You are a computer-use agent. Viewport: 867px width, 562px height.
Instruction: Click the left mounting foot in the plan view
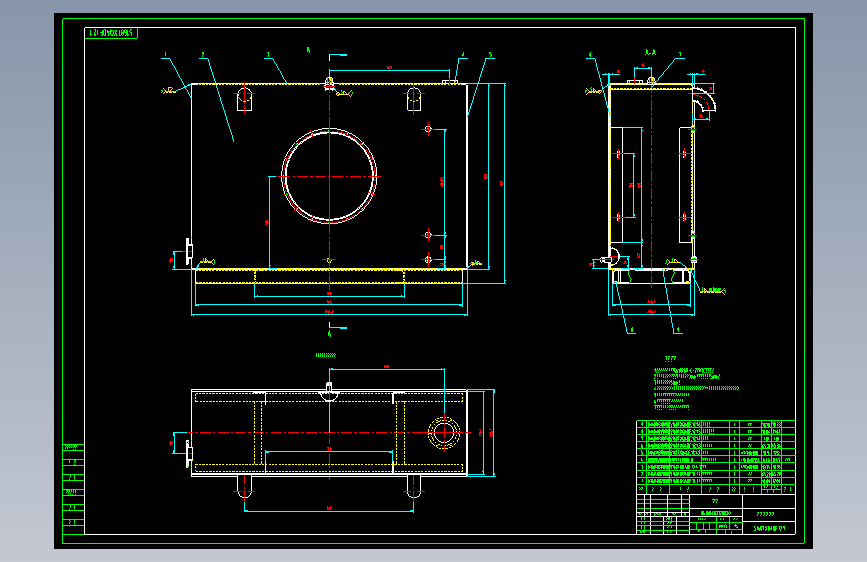tap(244, 487)
